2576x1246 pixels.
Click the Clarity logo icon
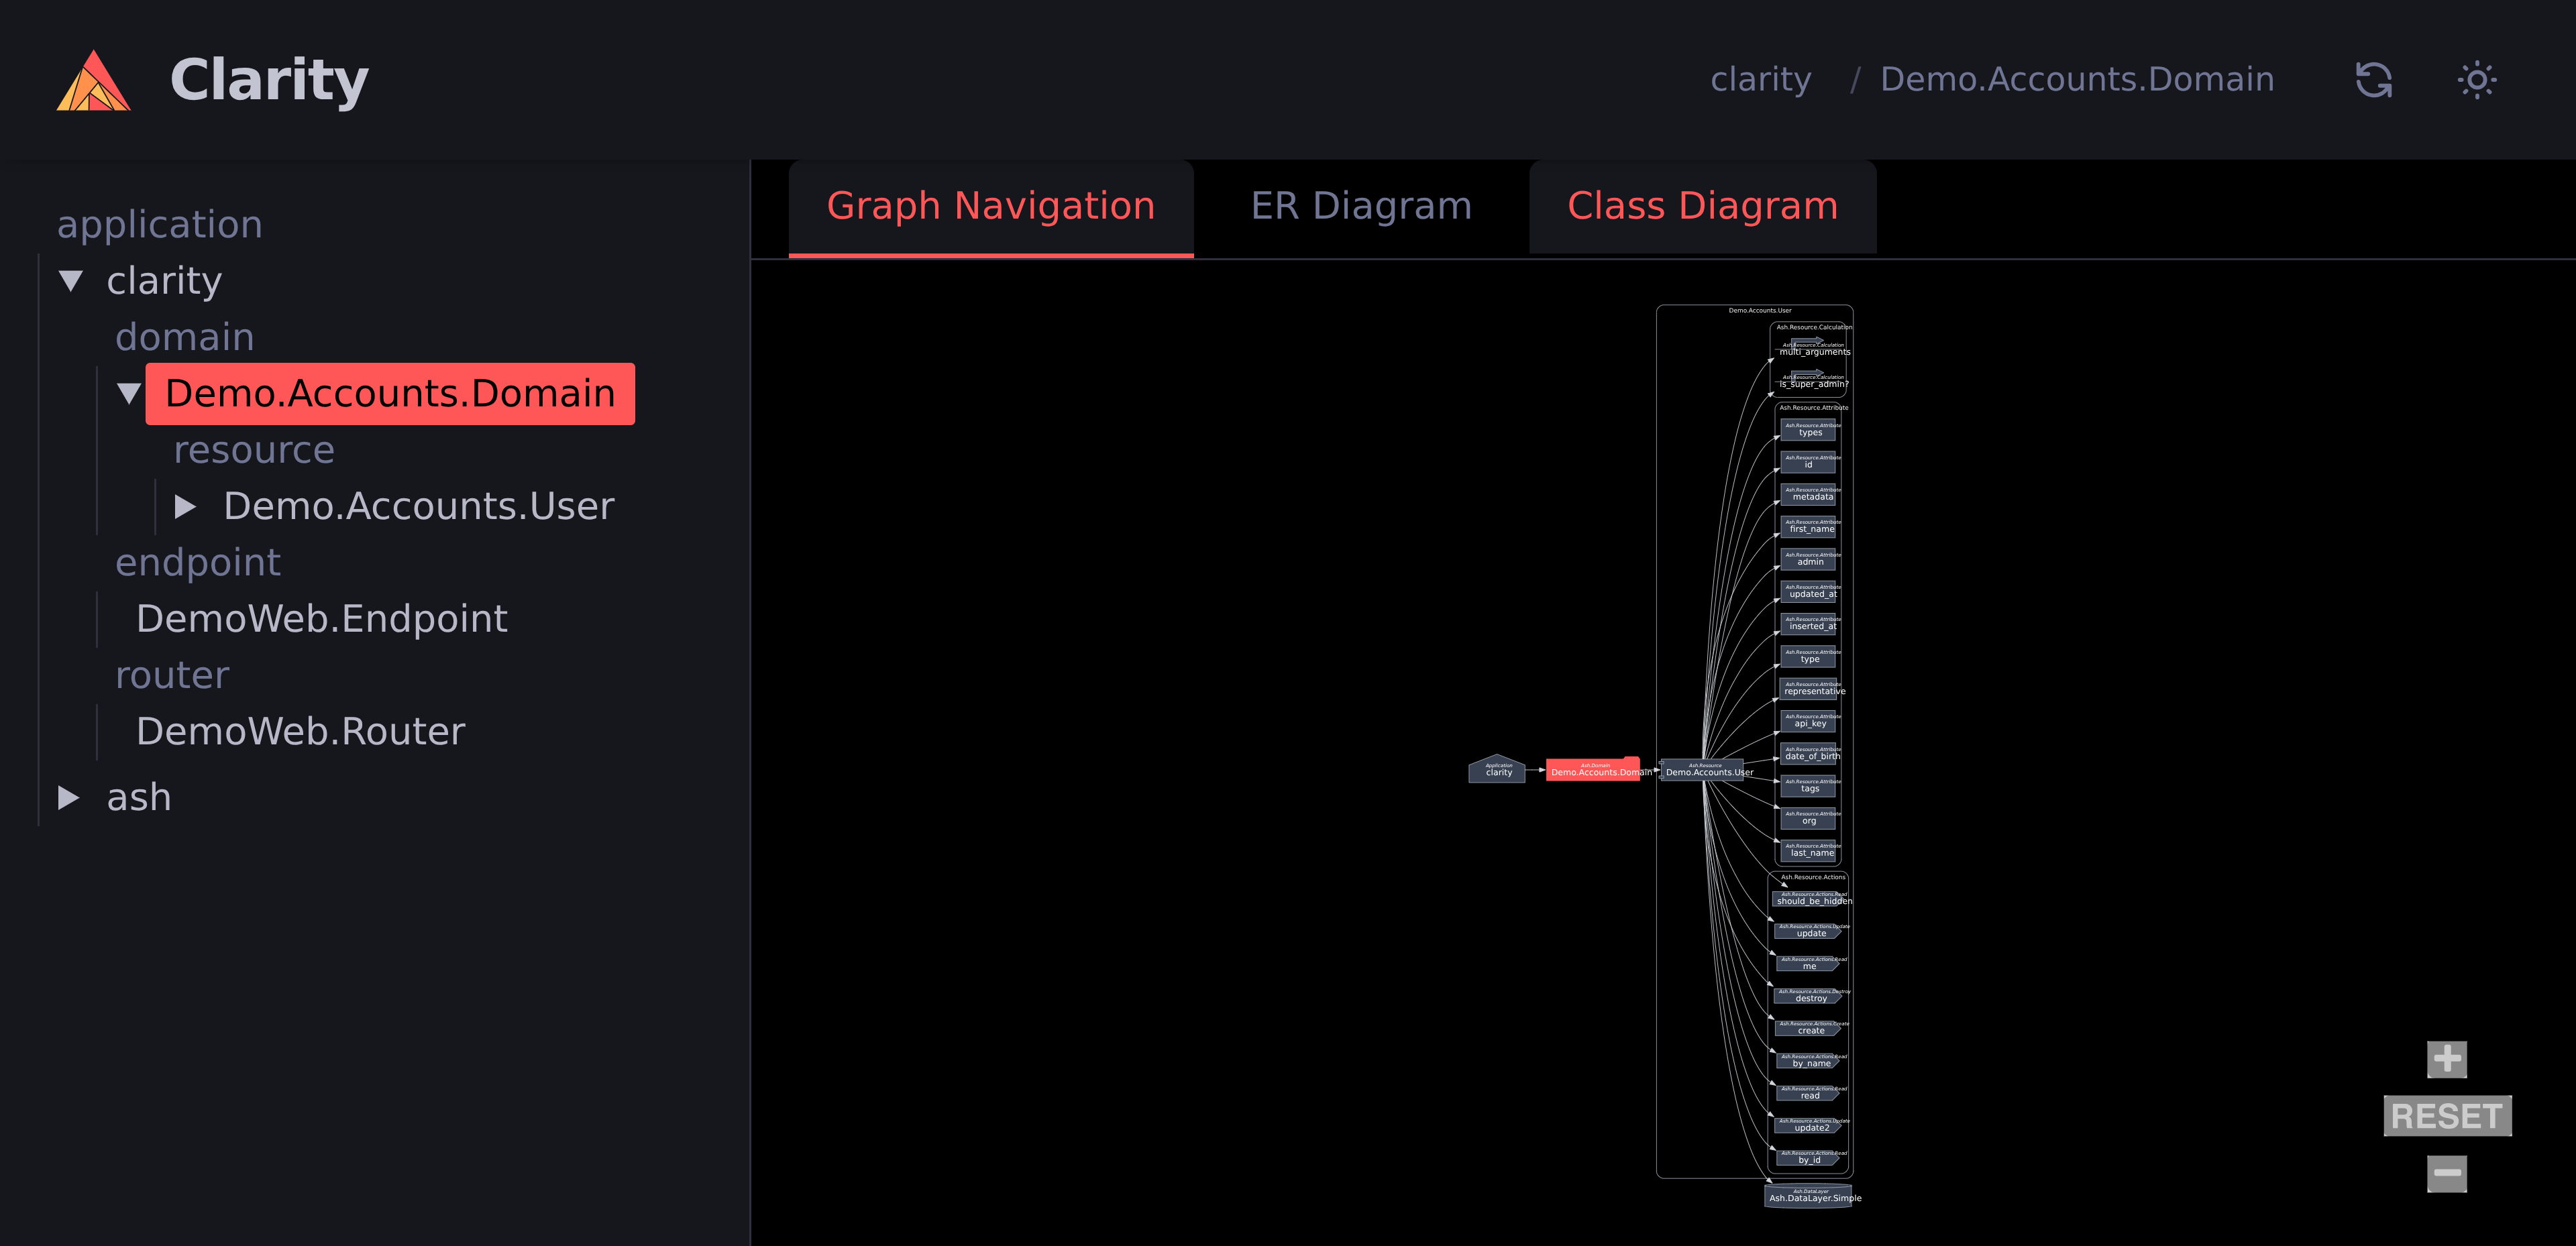[x=93, y=80]
